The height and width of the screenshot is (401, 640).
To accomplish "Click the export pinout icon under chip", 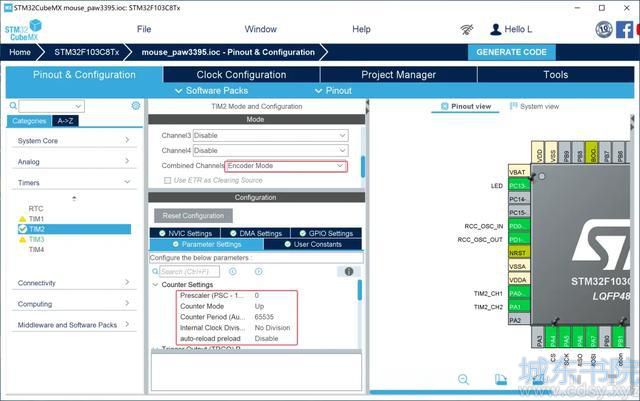I will coord(501,379).
